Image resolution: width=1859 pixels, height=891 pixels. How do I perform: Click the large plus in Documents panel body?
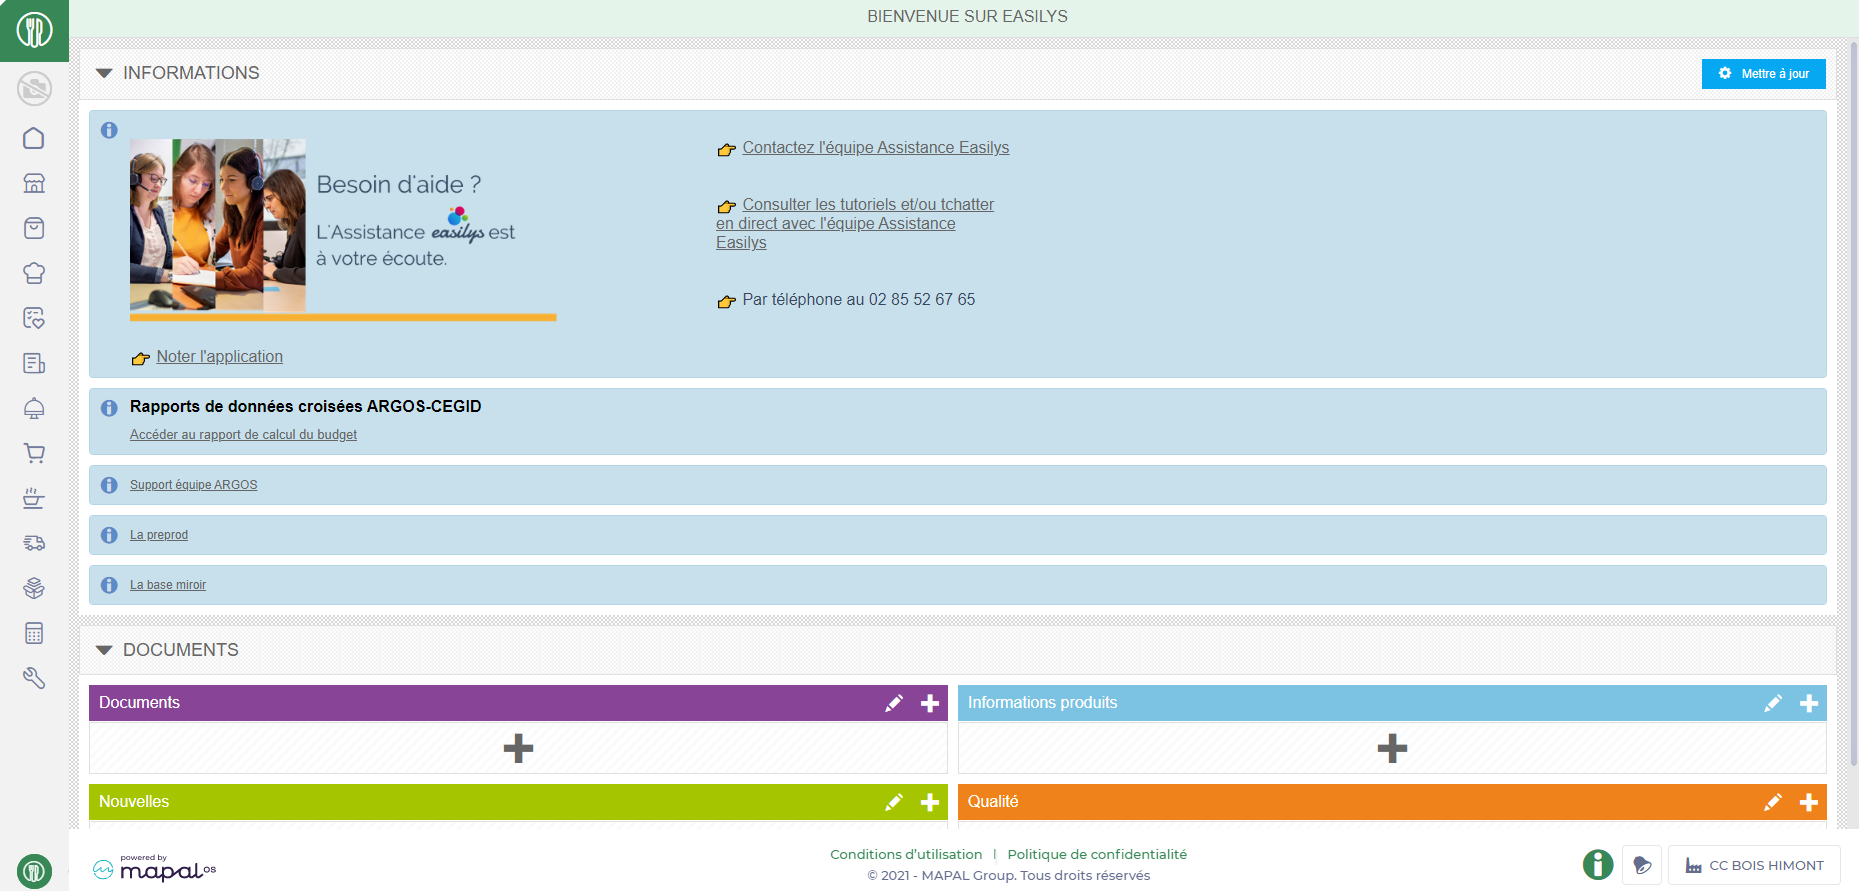point(518,748)
